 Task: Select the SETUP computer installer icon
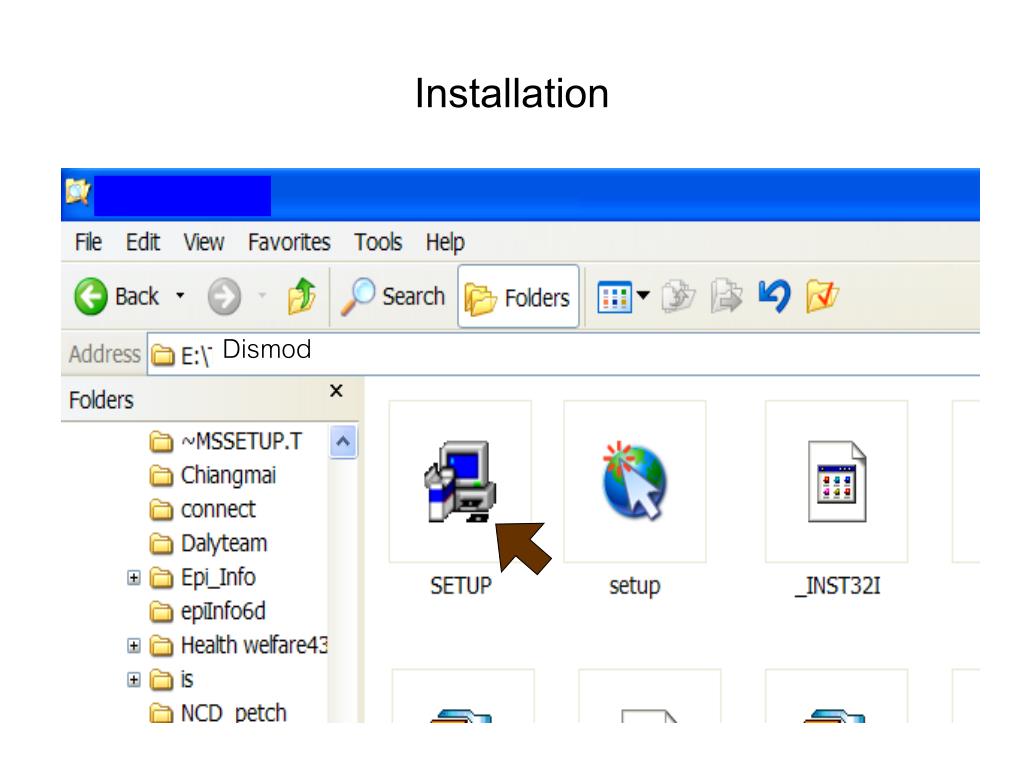pos(460,481)
